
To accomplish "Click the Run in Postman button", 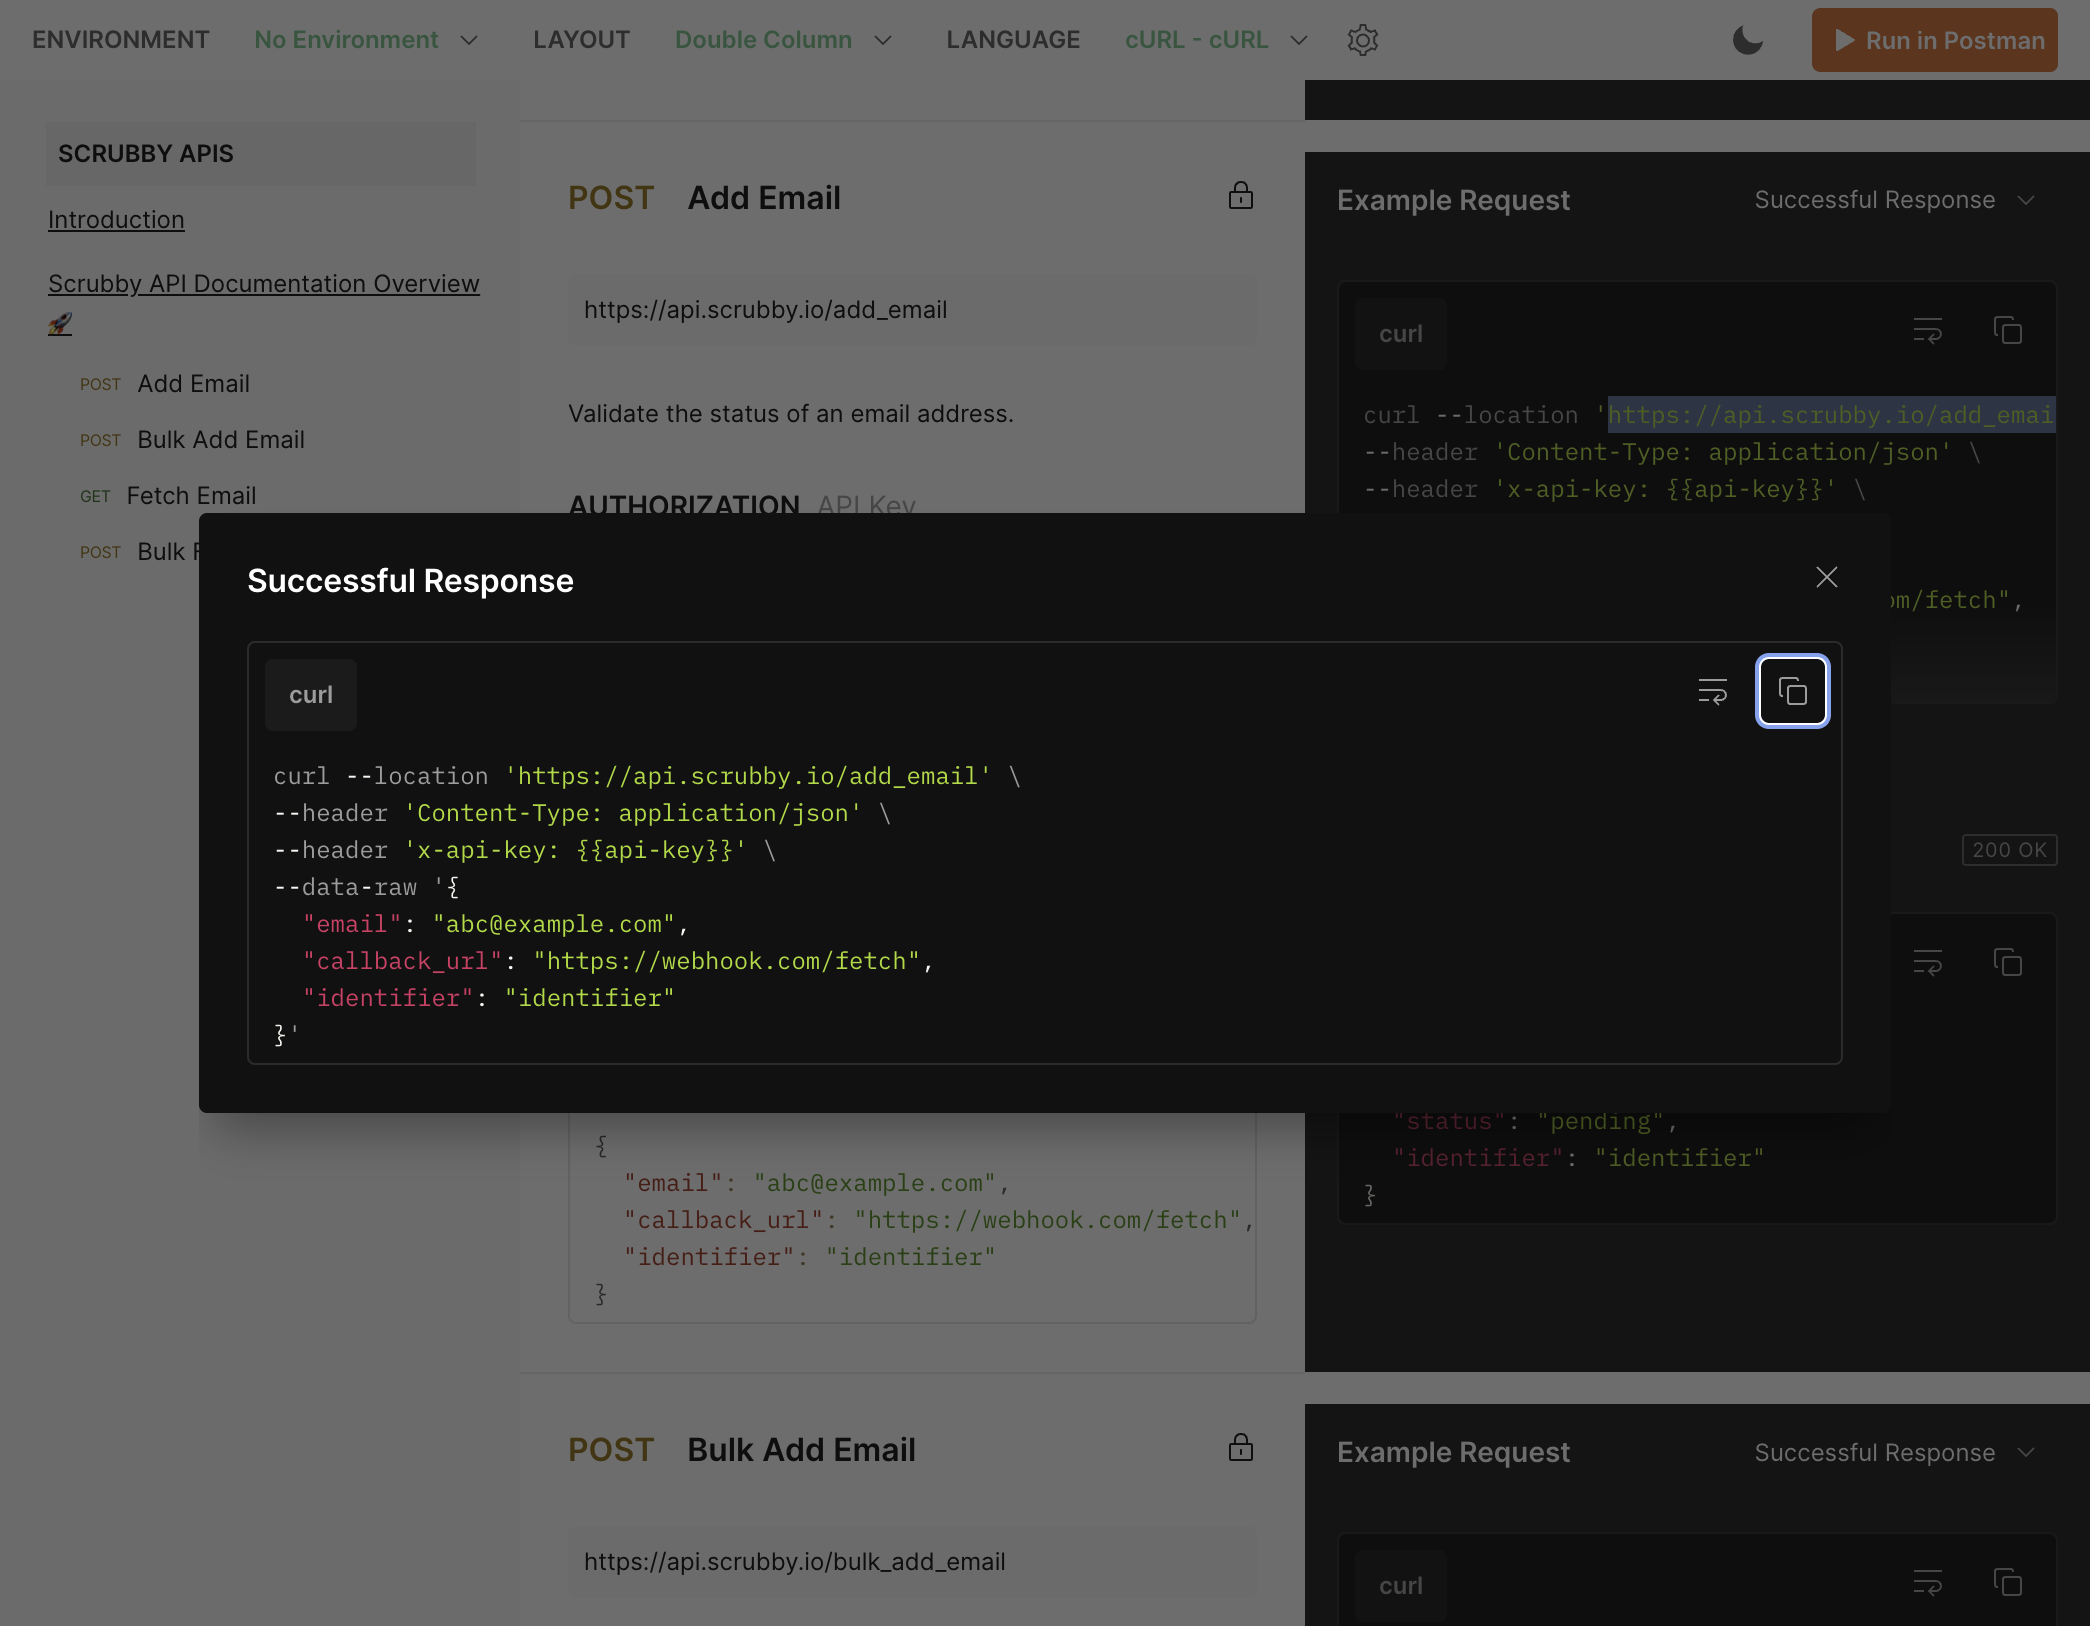I will click(1934, 40).
